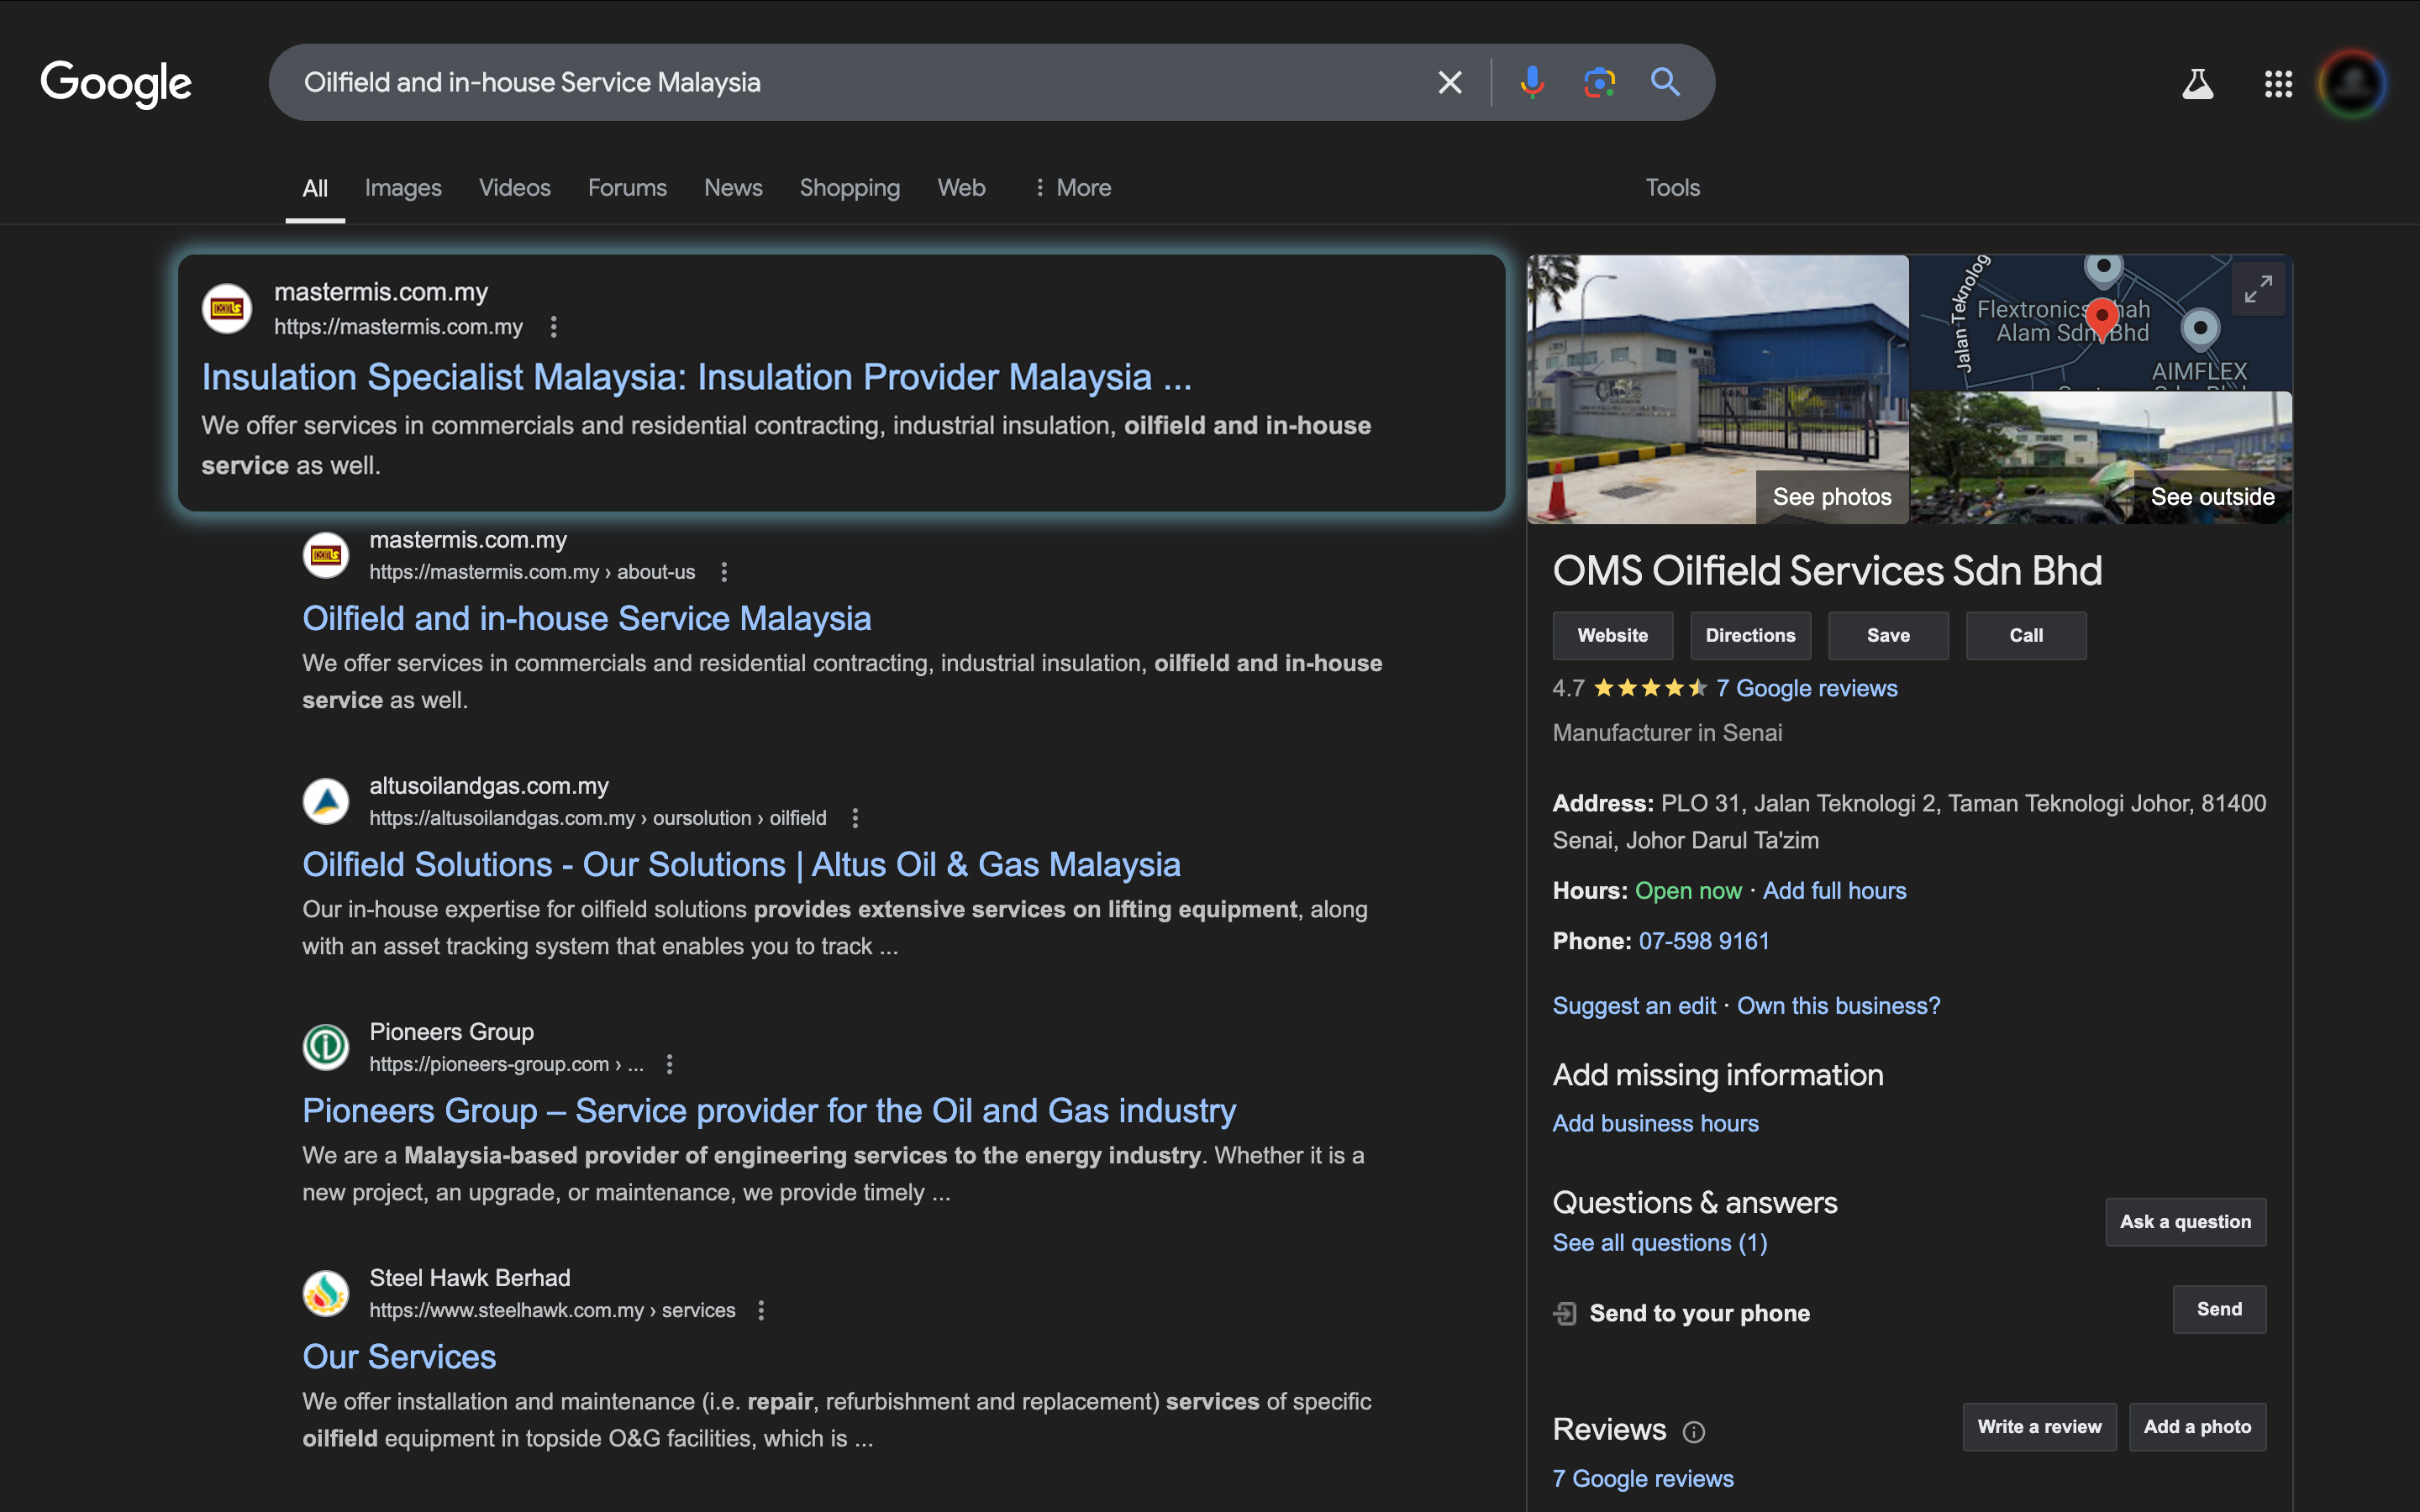Click into the Google search field
The height and width of the screenshot is (1512, 2420).
[x=850, y=82]
